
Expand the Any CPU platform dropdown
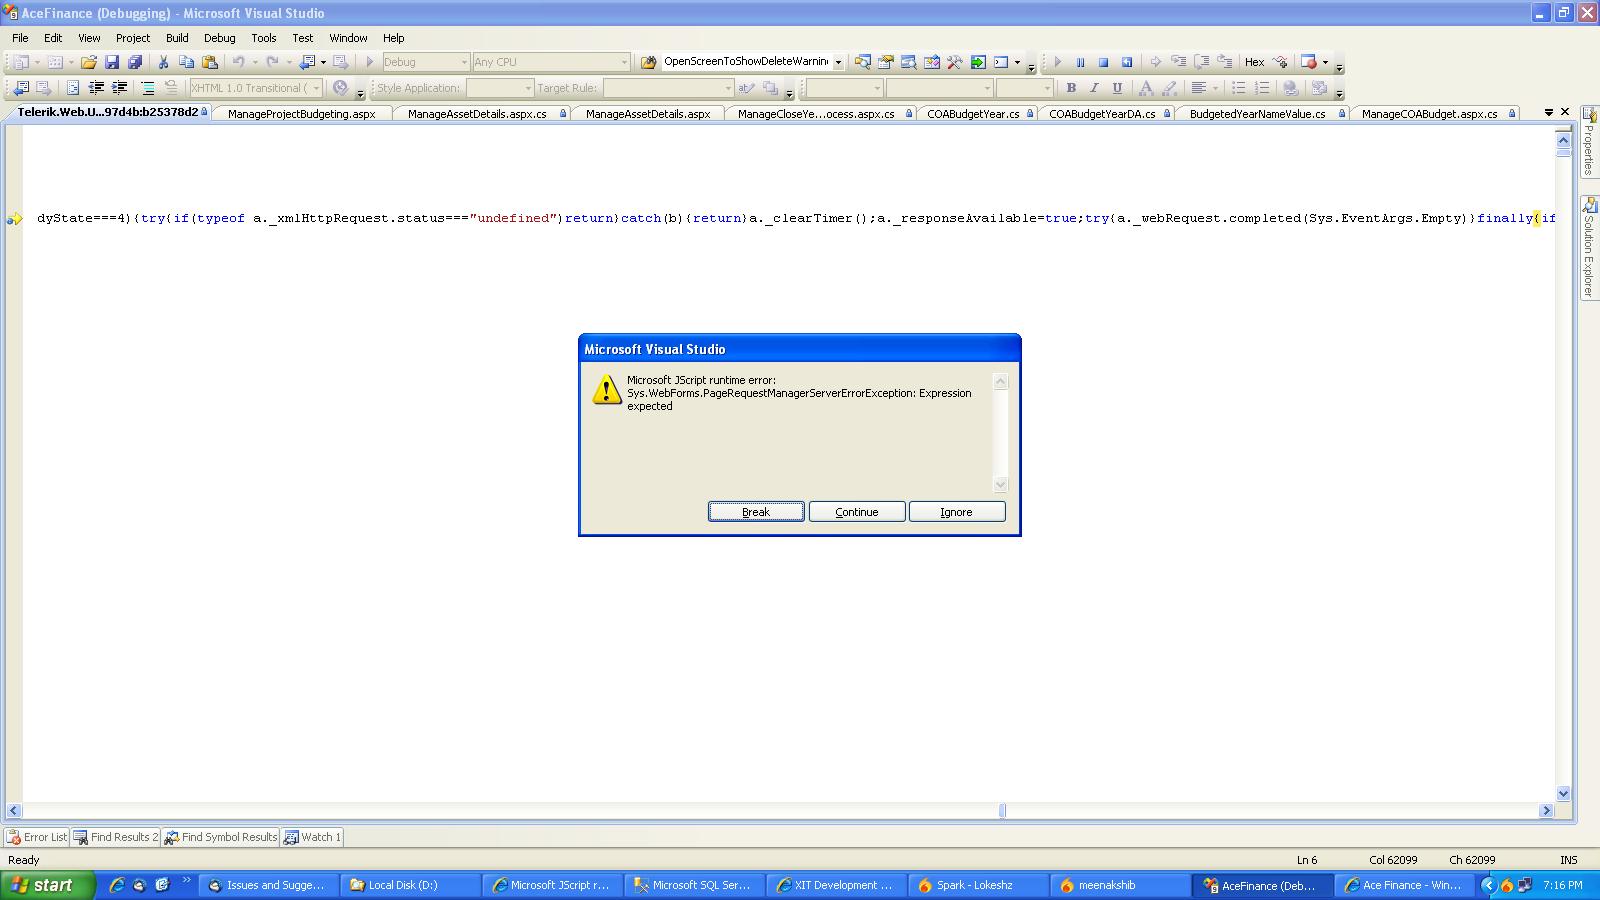[x=624, y=62]
